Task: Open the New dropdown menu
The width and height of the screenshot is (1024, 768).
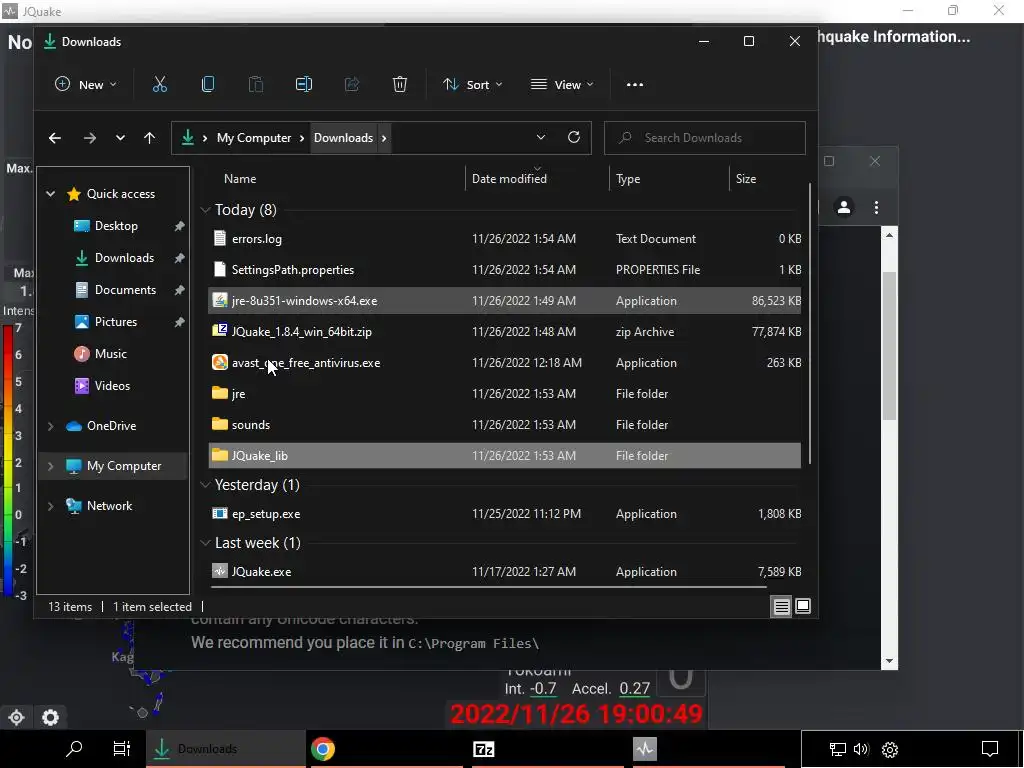Action: pyautogui.click(x=86, y=84)
